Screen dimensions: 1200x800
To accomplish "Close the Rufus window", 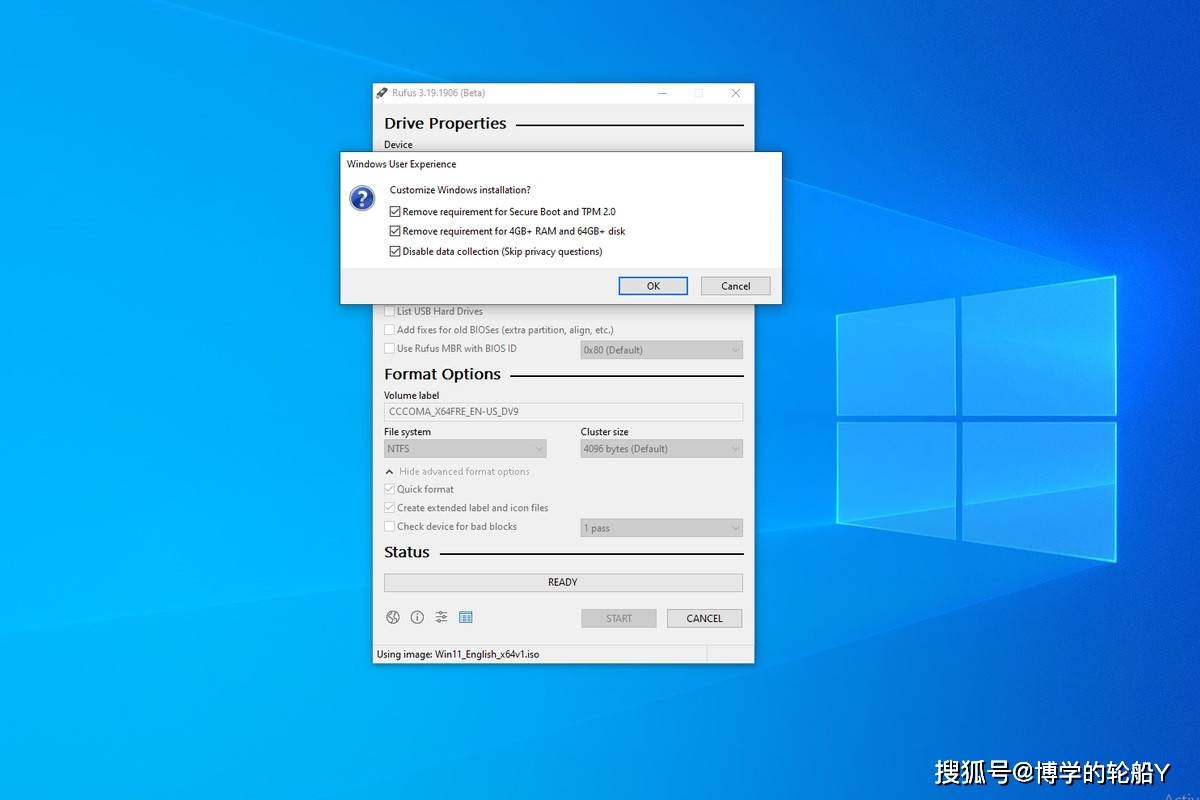I will pyautogui.click(x=736, y=93).
